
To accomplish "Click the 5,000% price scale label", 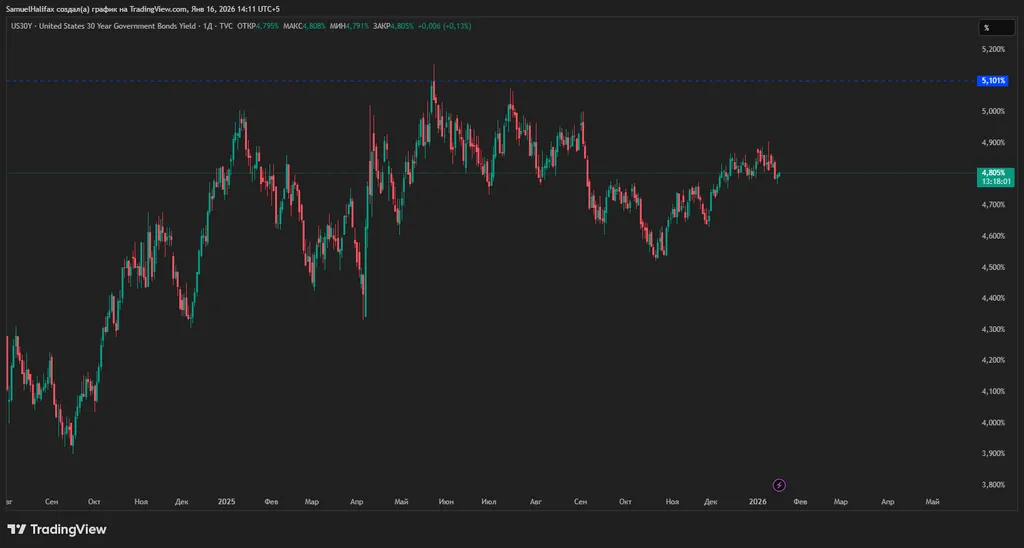I will (992, 111).
